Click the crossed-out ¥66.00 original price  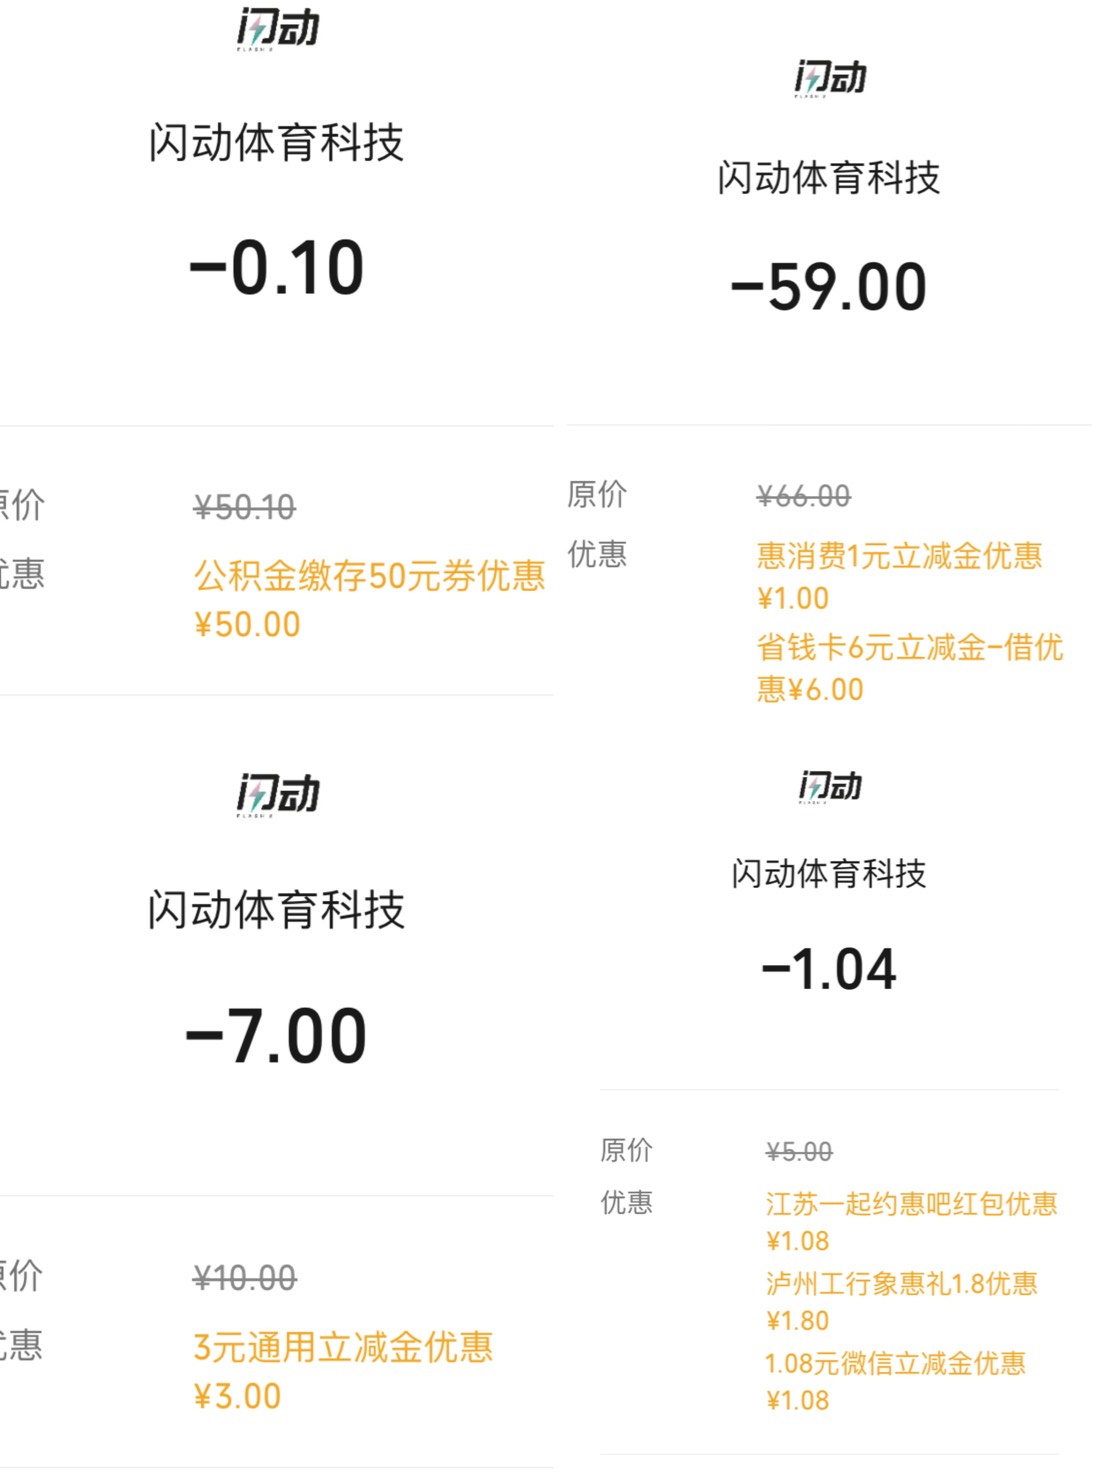804,496
